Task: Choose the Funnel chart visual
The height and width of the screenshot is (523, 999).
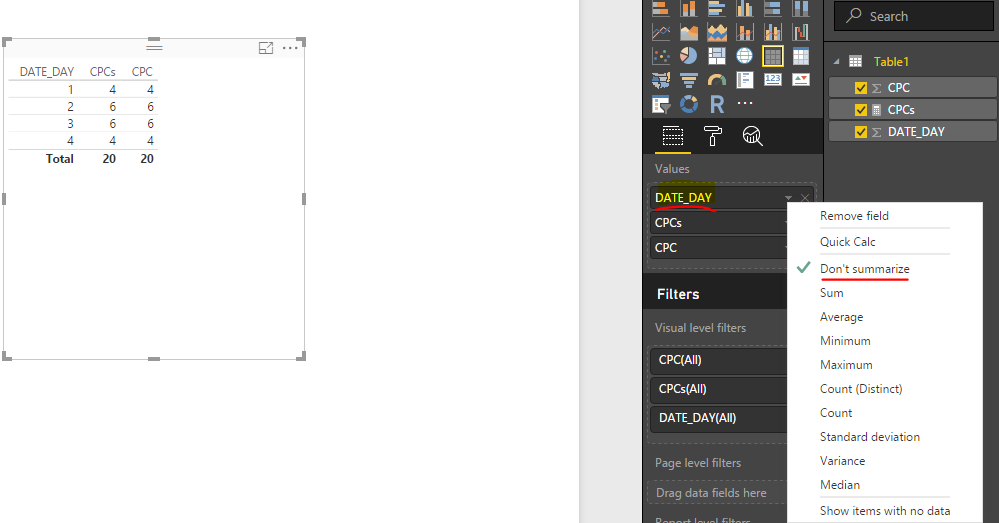Action: coord(688,80)
